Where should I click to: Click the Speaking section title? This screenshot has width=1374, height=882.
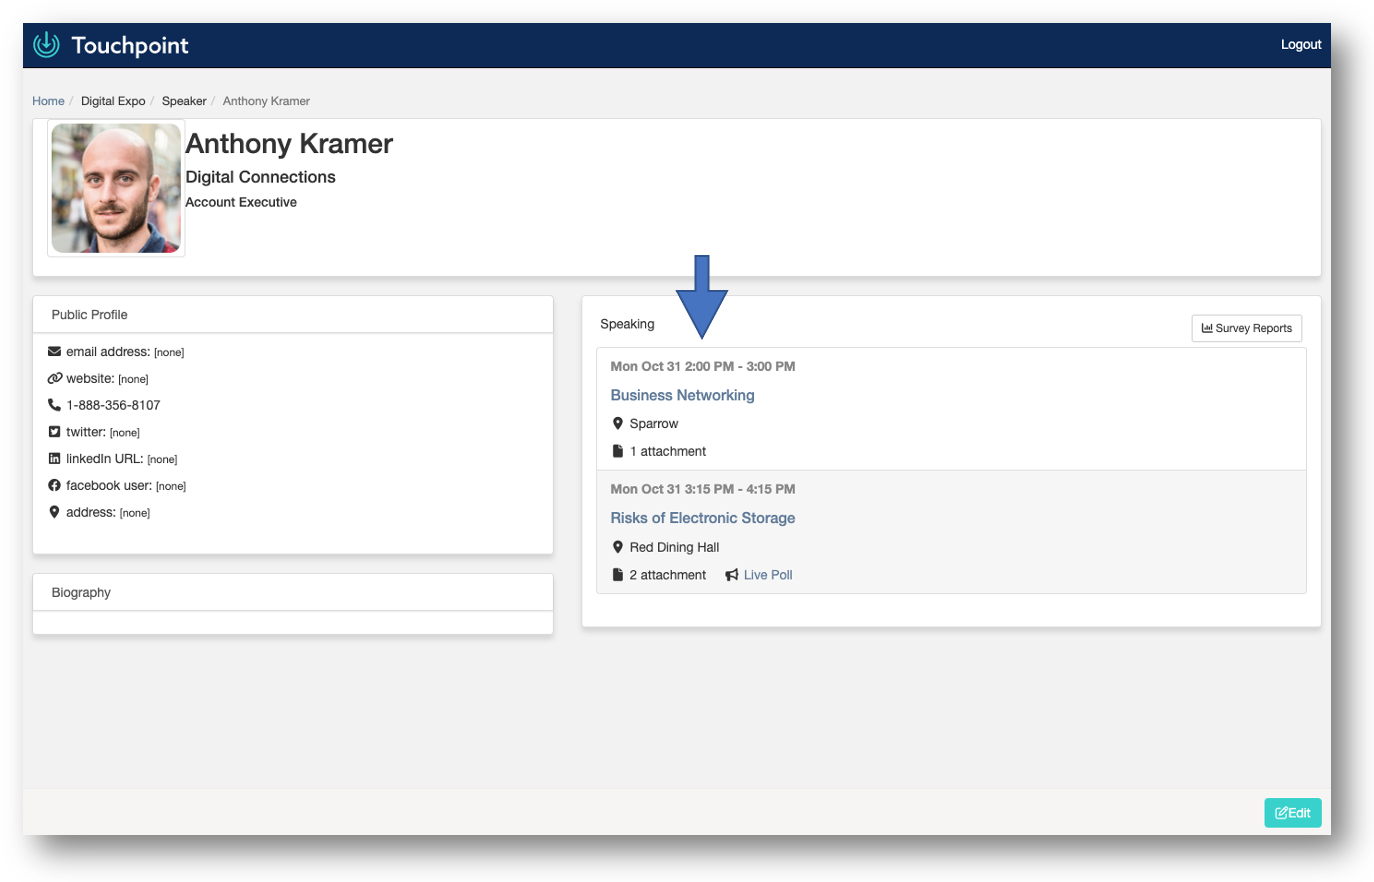pos(627,324)
